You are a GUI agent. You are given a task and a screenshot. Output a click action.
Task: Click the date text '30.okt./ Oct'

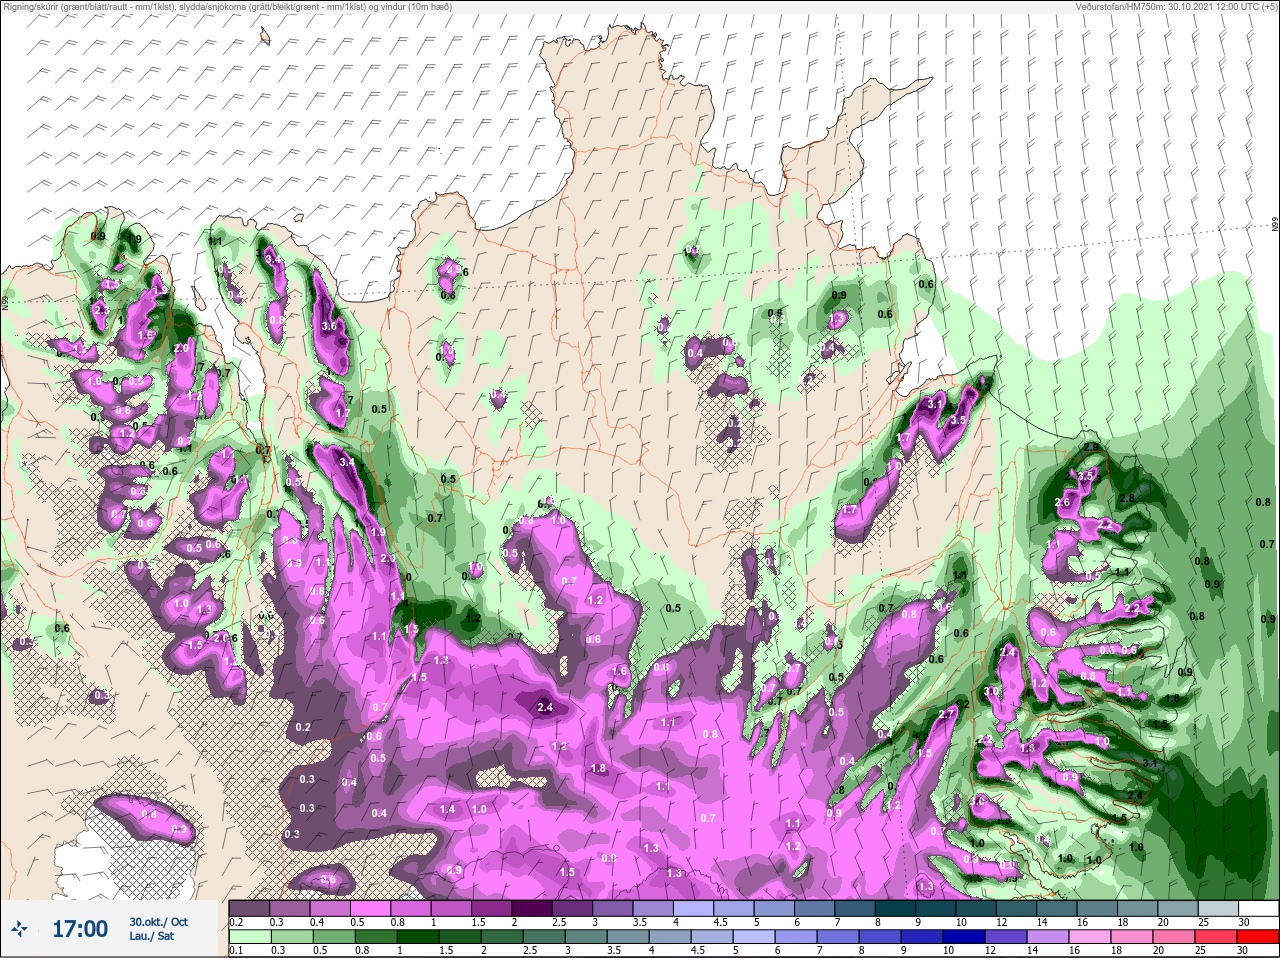point(158,921)
